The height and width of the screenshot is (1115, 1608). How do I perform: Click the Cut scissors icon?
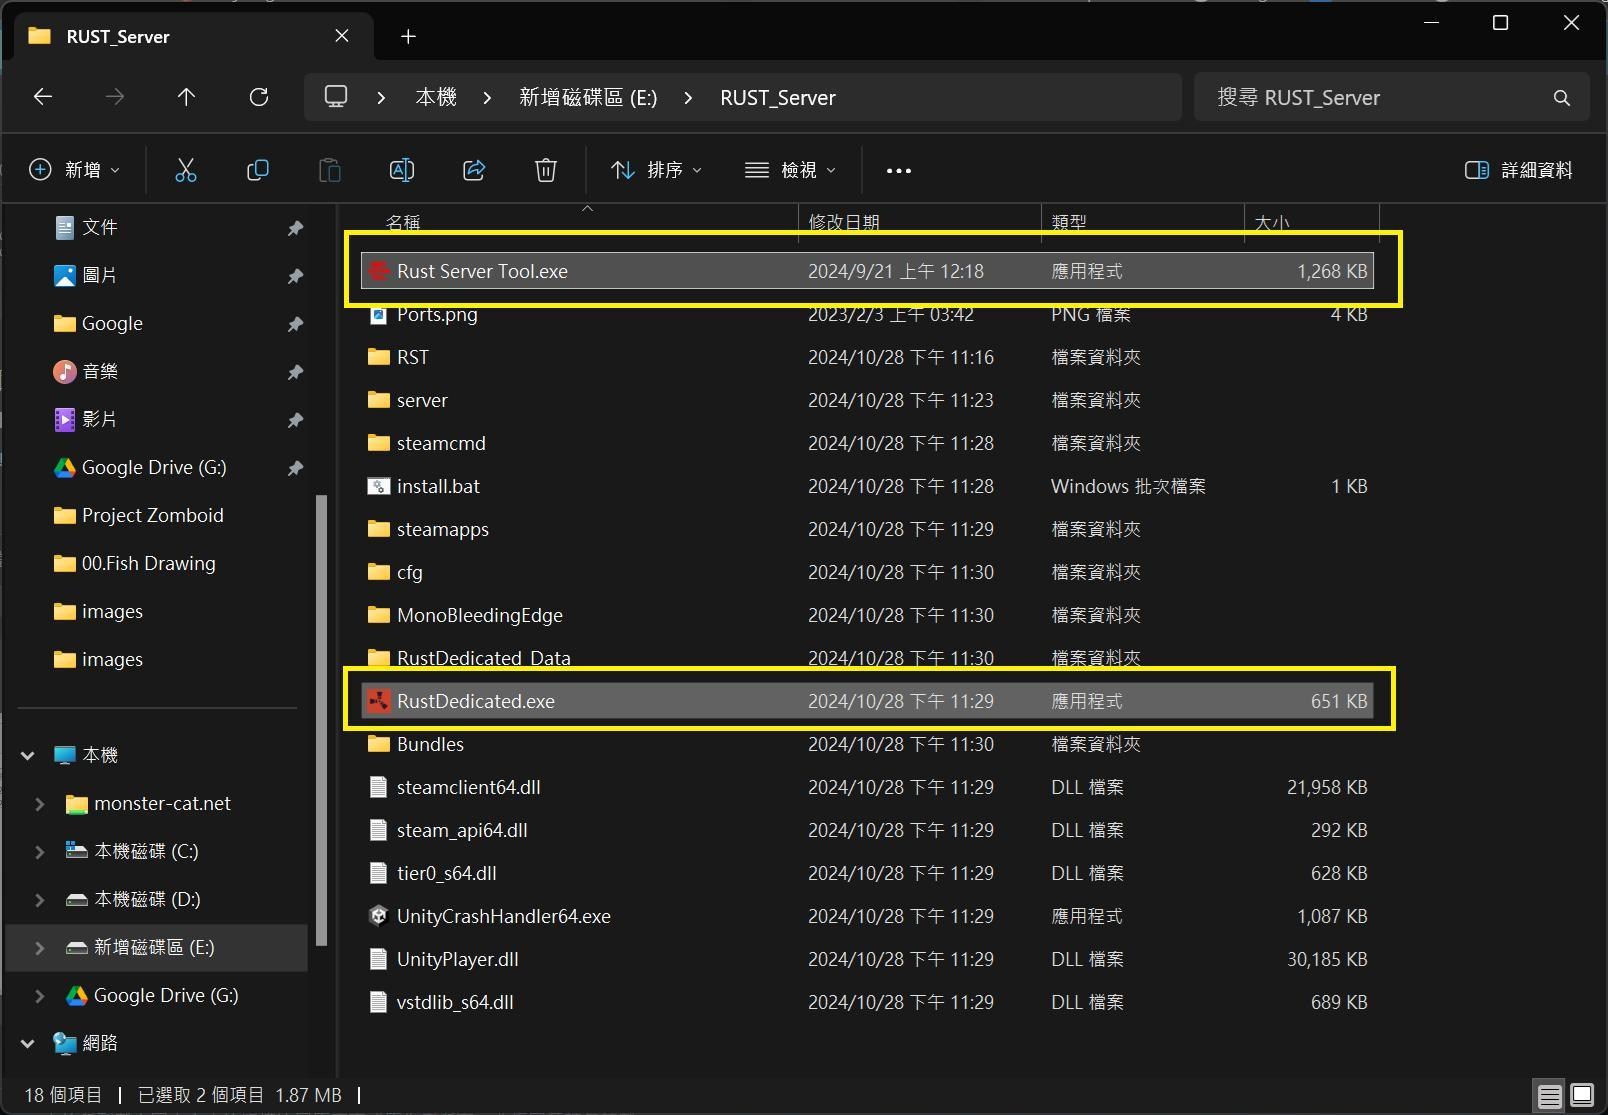[x=186, y=170]
